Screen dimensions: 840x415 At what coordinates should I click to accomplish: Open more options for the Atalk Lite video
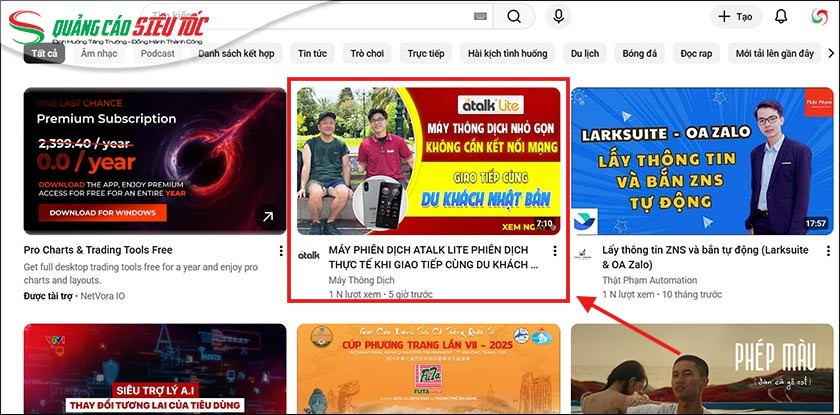coord(555,251)
